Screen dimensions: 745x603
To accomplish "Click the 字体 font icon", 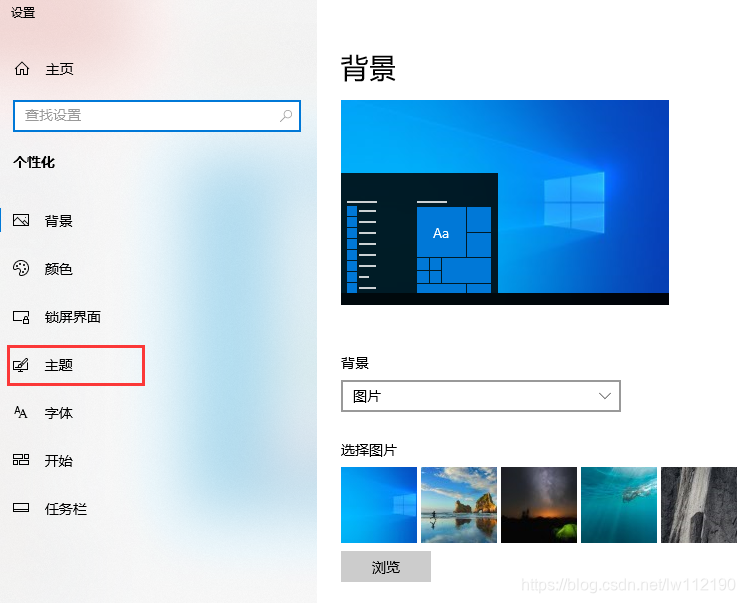I will point(20,412).
